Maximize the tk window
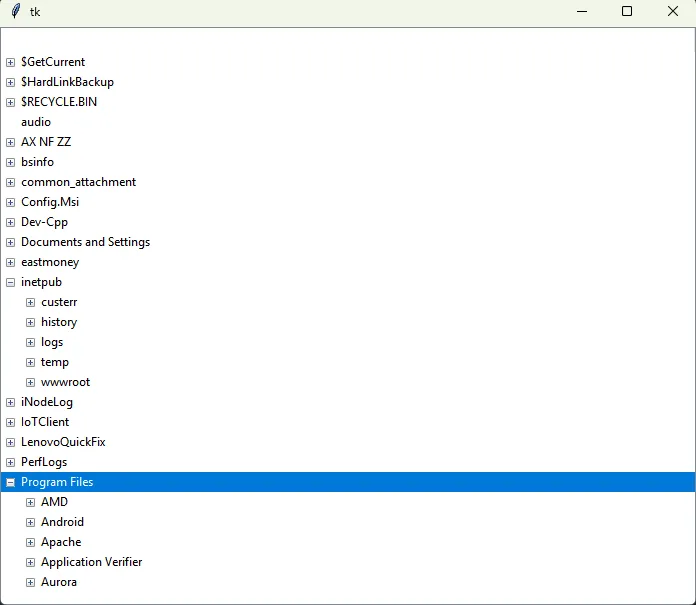Screen dimensions: 696x605 [627, 12]
